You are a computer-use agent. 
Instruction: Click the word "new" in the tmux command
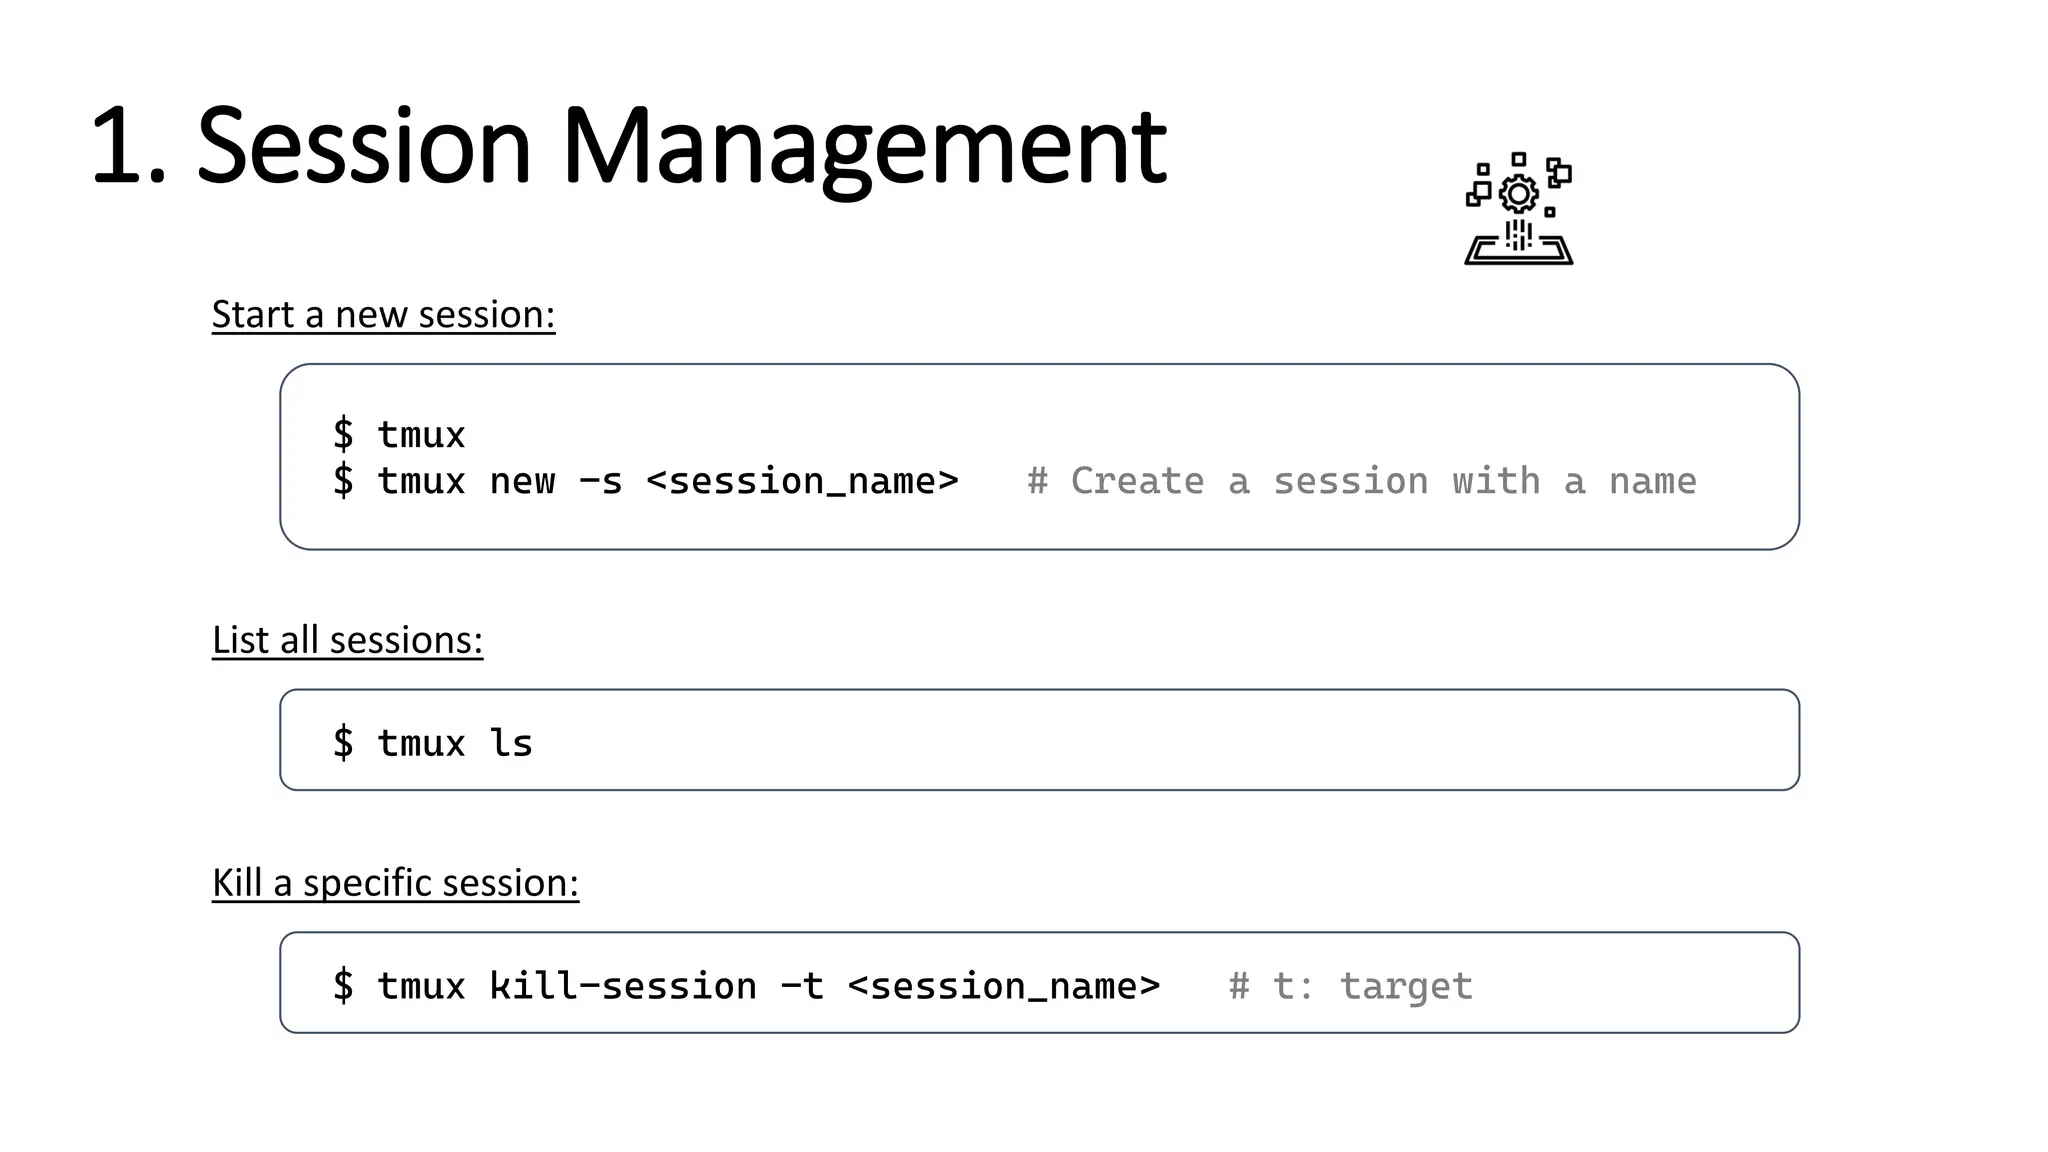[x=521, y=482]
